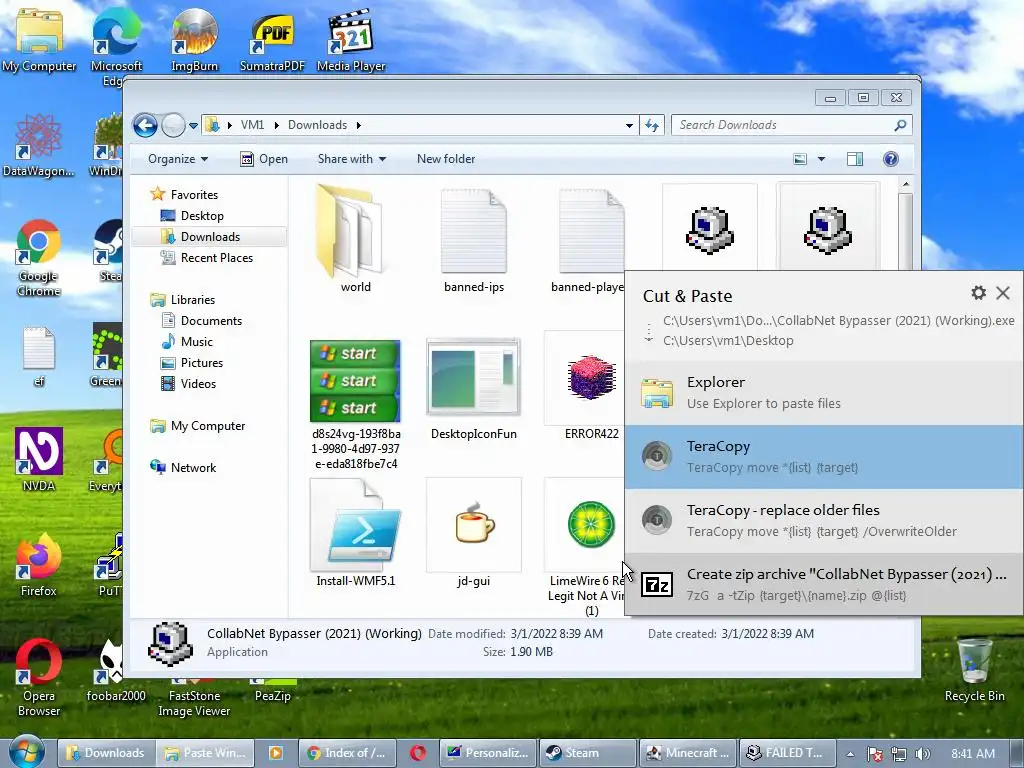
Task: Click the Windows Start button
Action: (27, 752)
